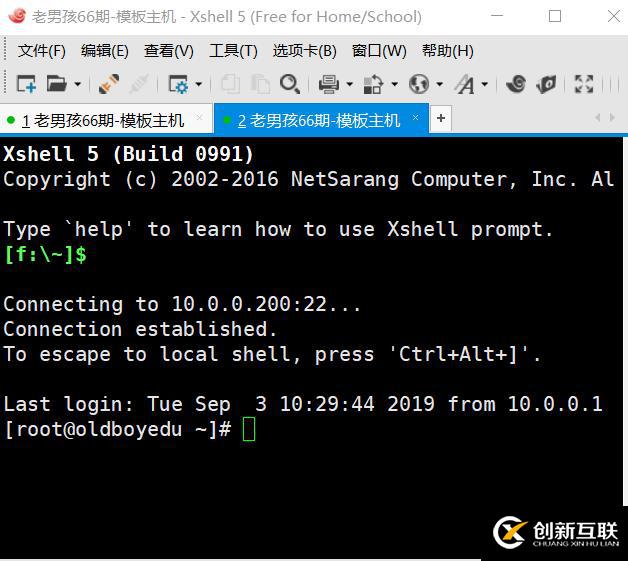Close tab 1 老男孩66期-模板主机
Viewport: 628px width, 561px height.
click(199, 118)
